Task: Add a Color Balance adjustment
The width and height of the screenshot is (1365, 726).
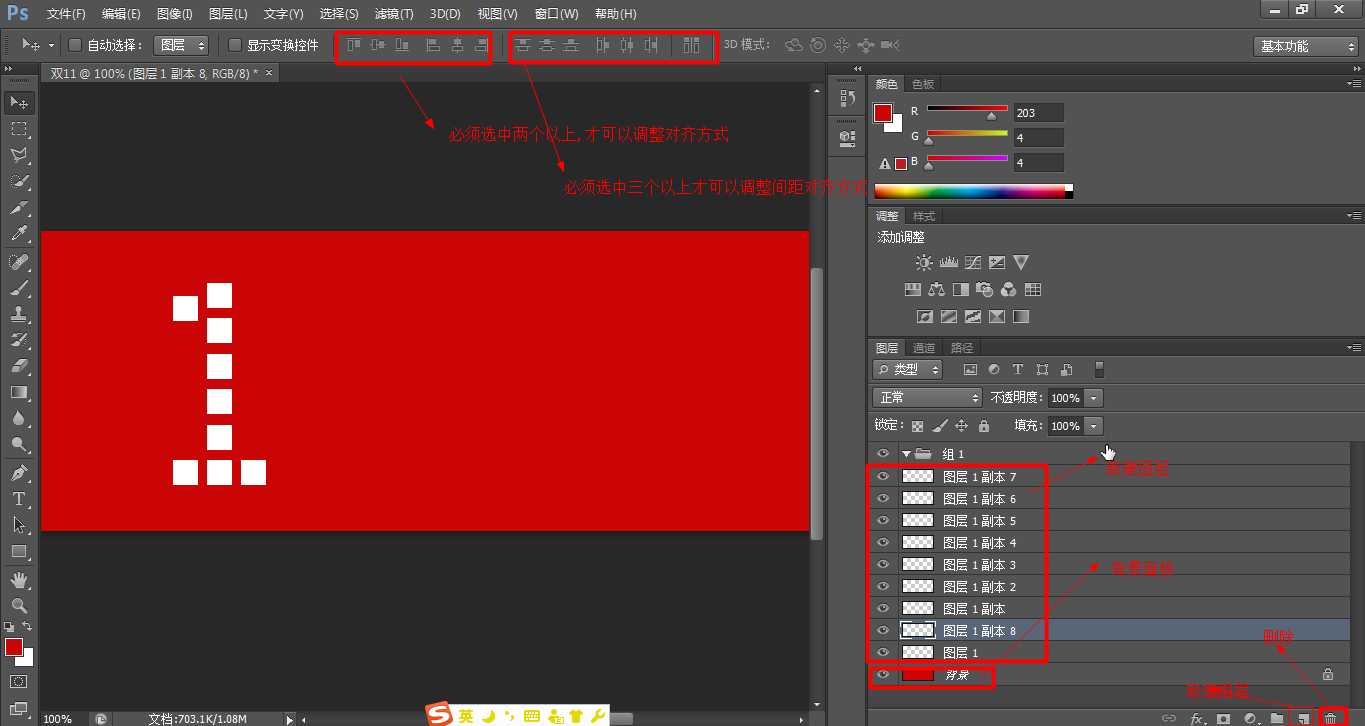Action: point(936,290)
